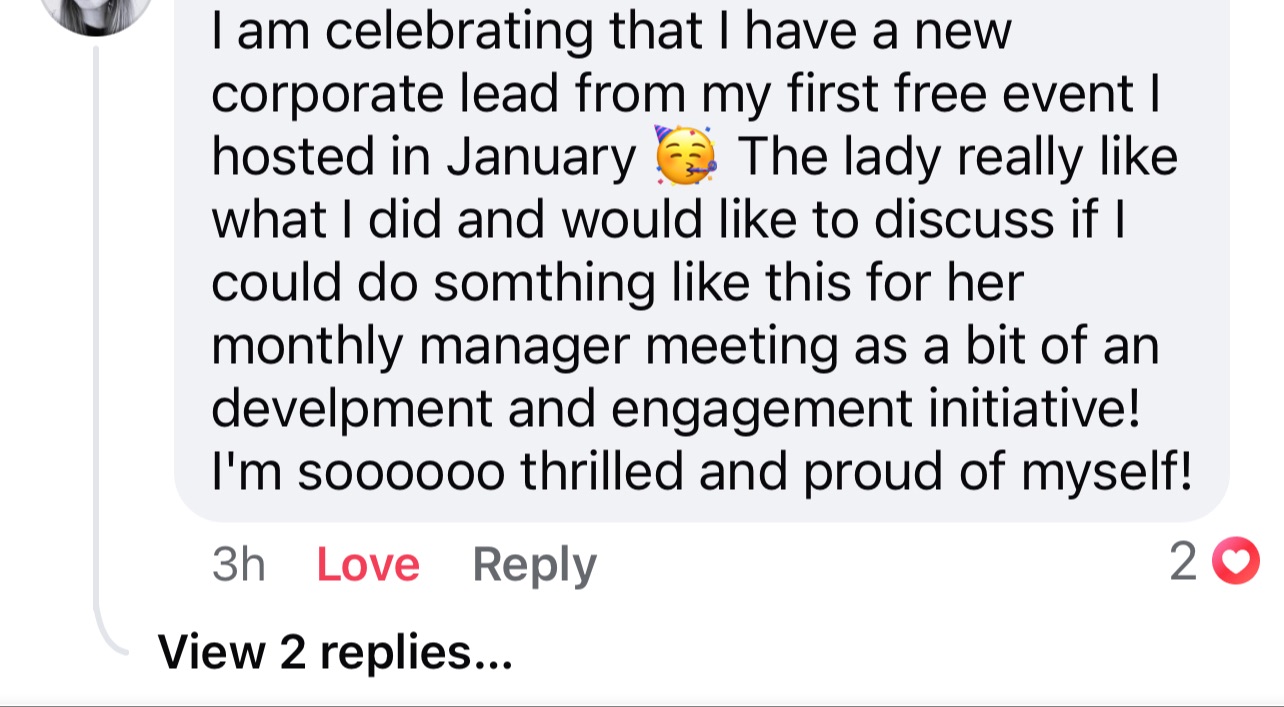Viewport: 1284px width, 707px height.
Task: Click the words "engagement initiative!"
Action: 875,409
